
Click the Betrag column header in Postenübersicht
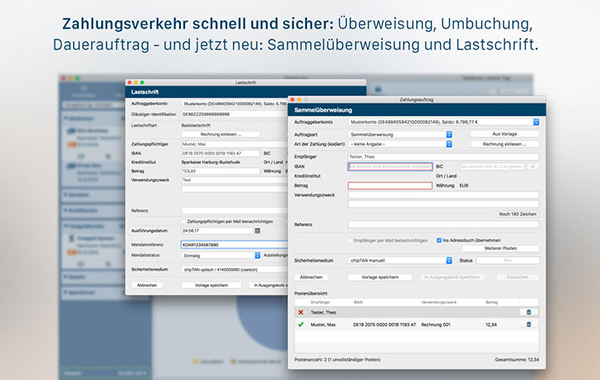pyautogui.click(x=491, y=302)
